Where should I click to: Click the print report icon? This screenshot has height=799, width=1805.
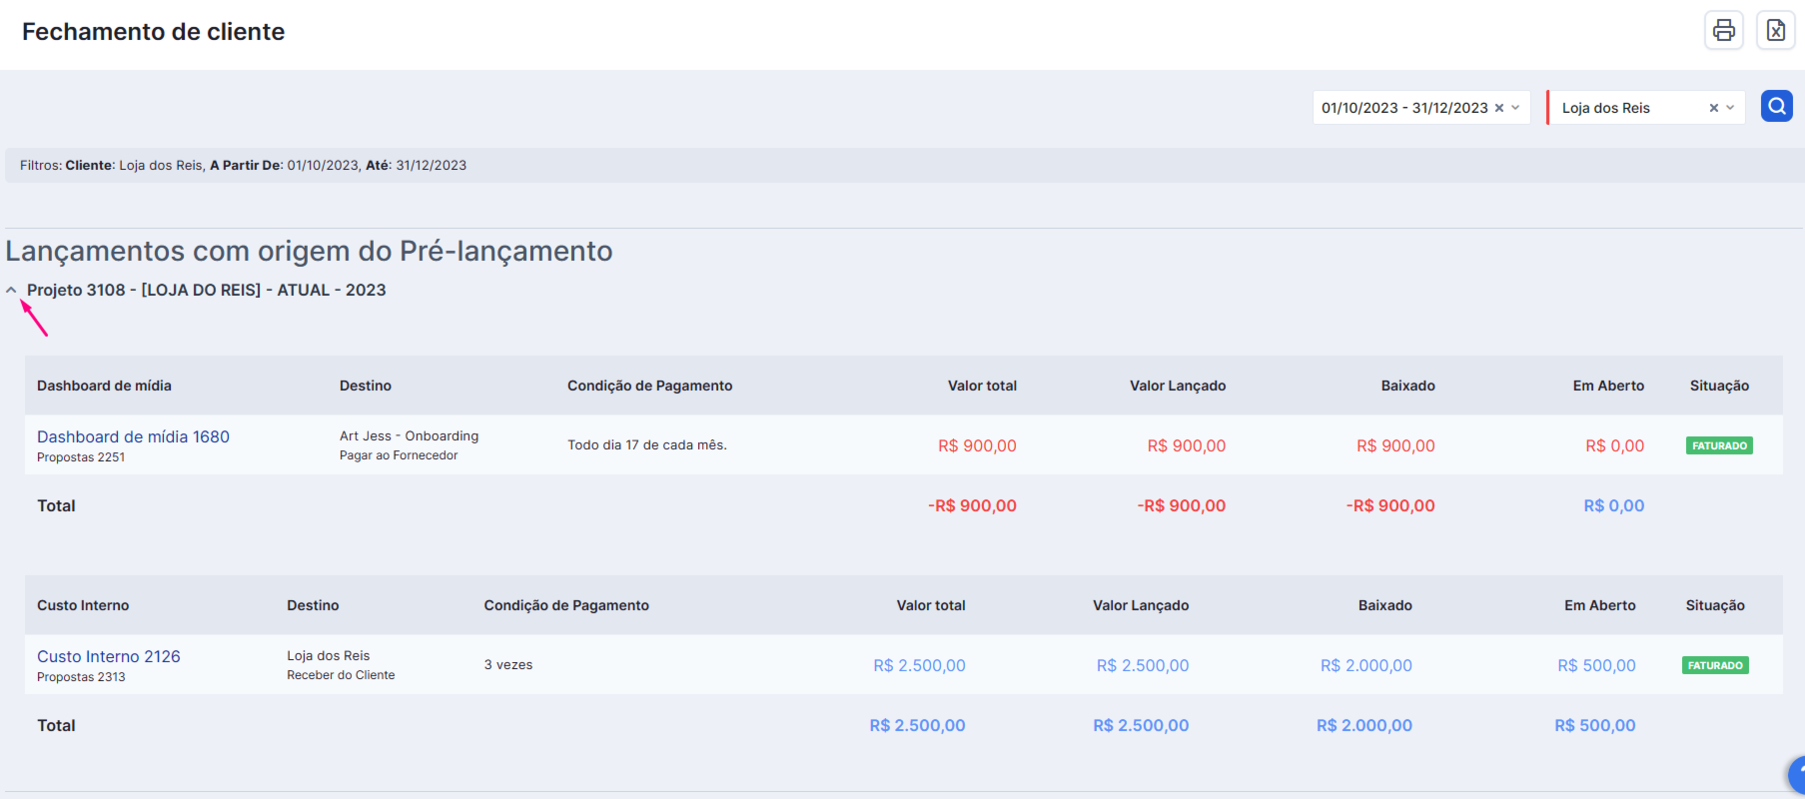pyautogui.click(x=1723, y=30)
